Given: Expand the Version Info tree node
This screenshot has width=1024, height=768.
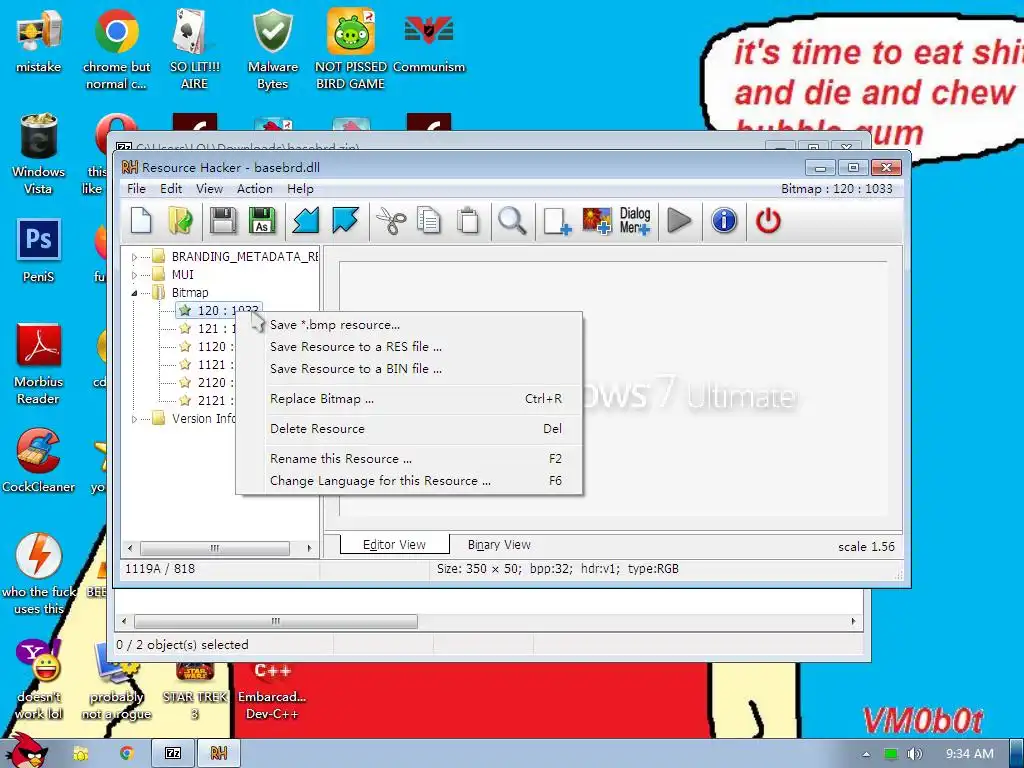Looking at the screenshot, I should click(x=135, y=419).
